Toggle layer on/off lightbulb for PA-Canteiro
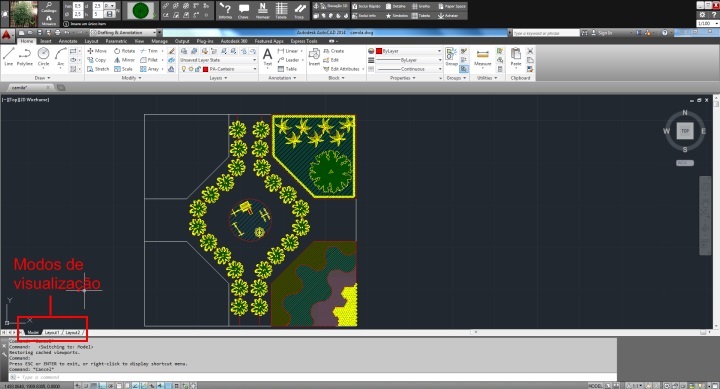The image size is (720, 389). pyautogui.click(x=184, y=69)
